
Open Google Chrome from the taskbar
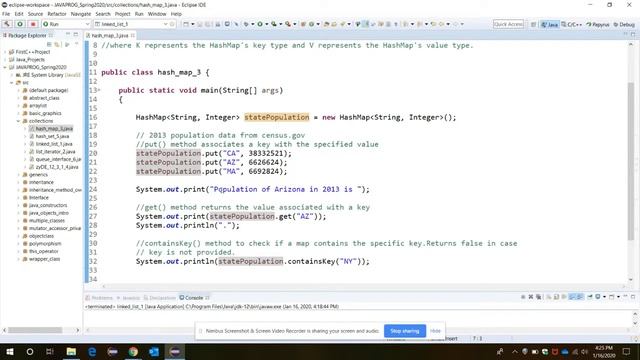[x=133, y=351]
